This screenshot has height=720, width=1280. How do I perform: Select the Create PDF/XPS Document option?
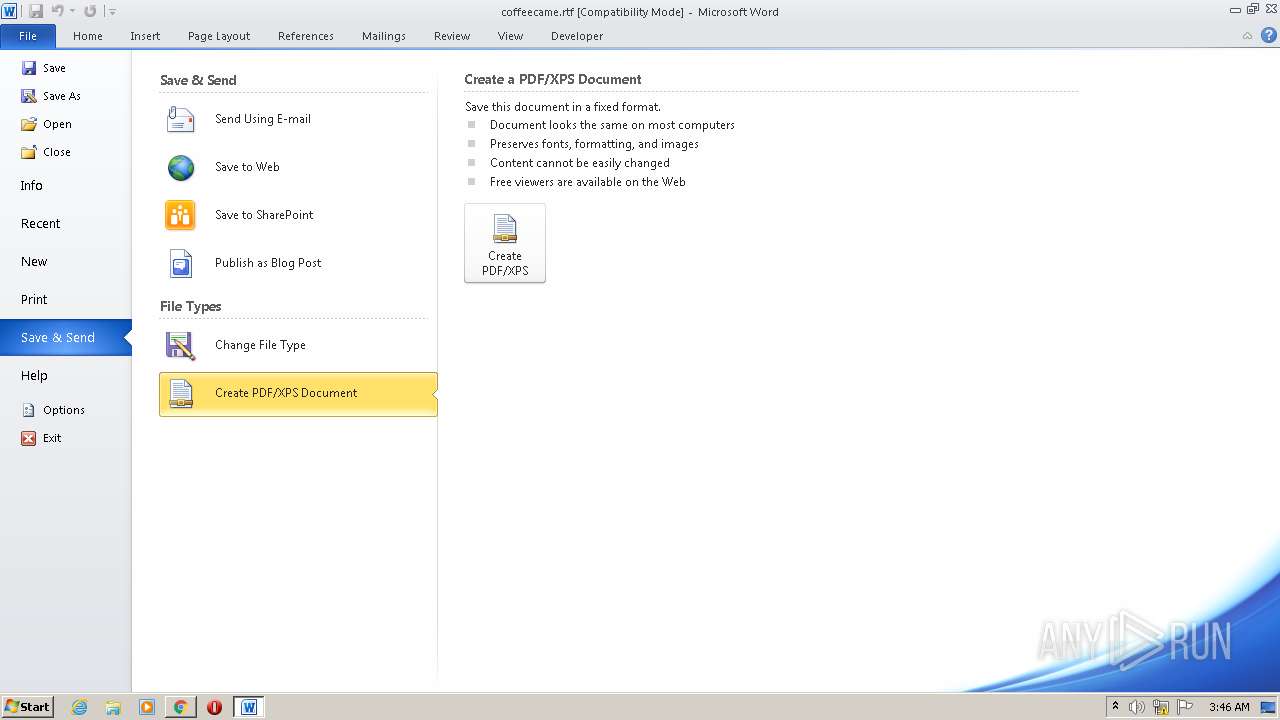298,394
